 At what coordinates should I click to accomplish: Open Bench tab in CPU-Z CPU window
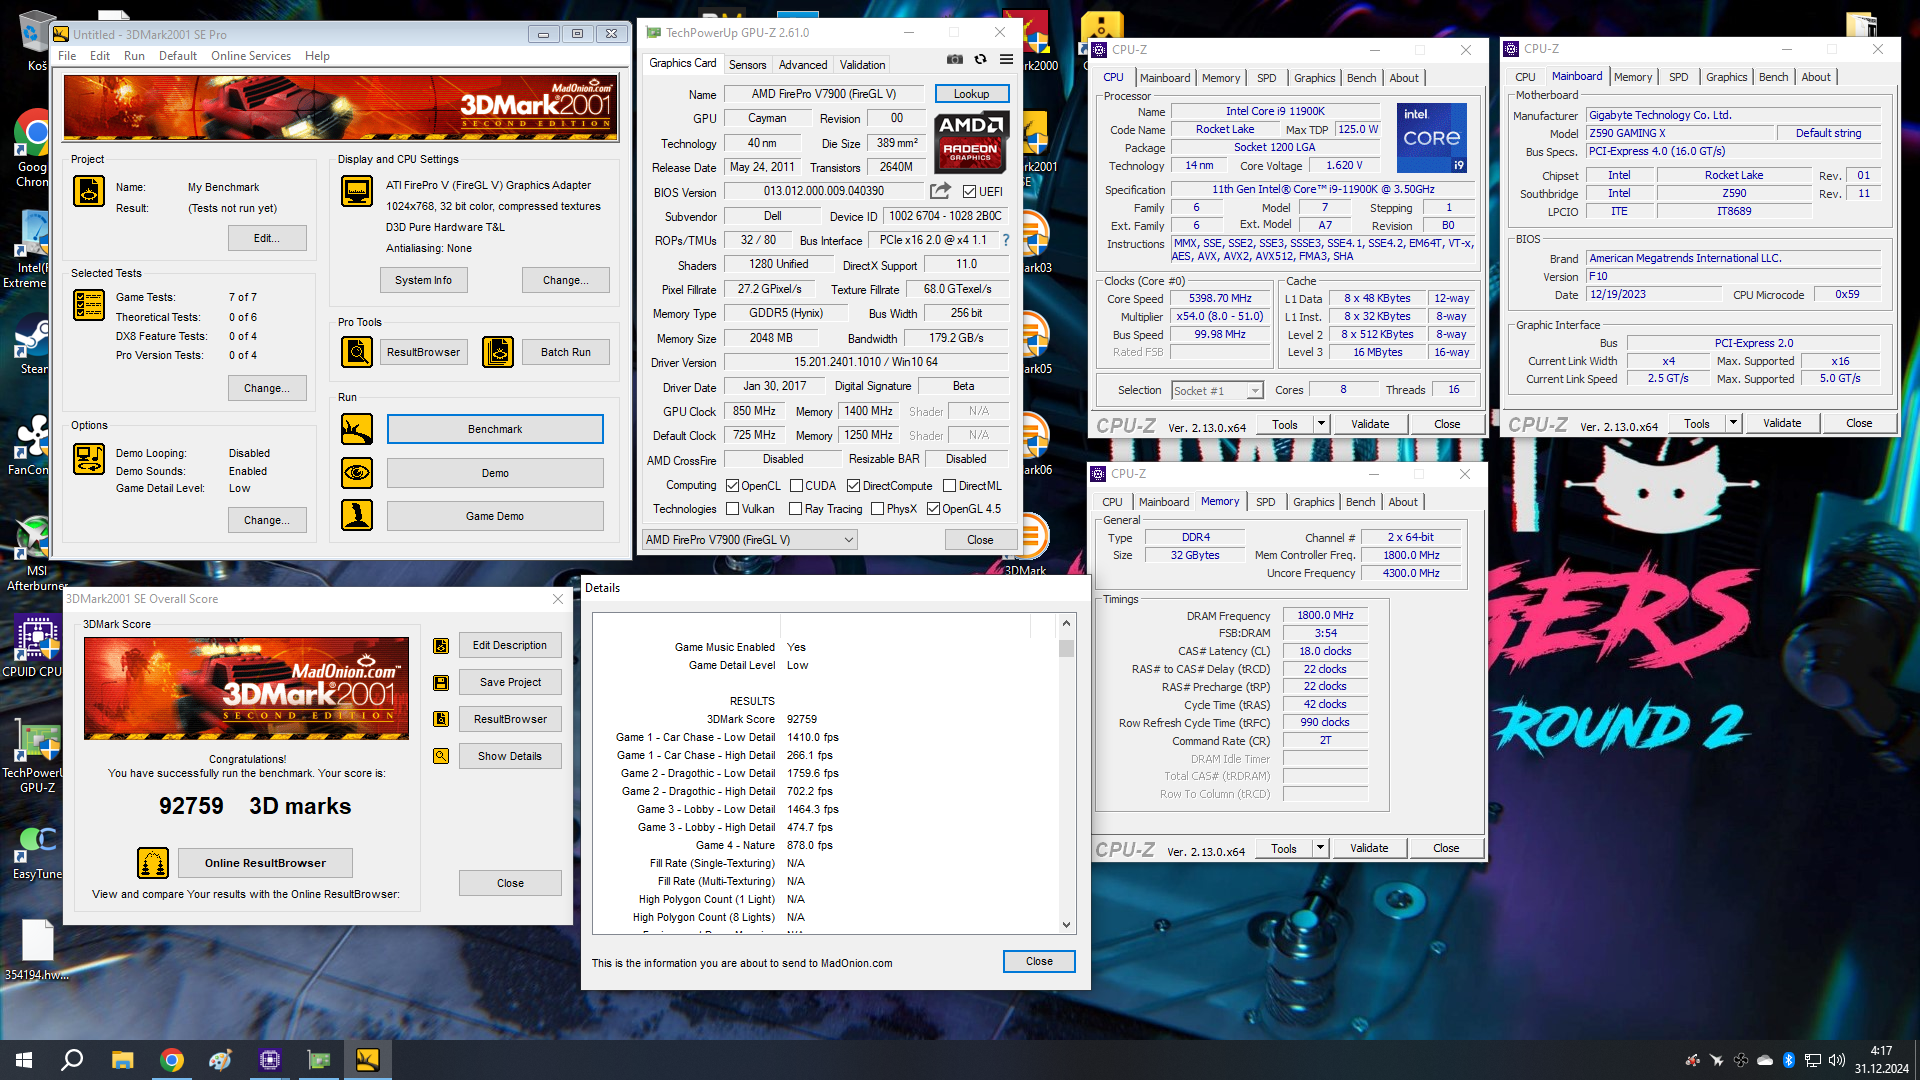point(1361,78)
